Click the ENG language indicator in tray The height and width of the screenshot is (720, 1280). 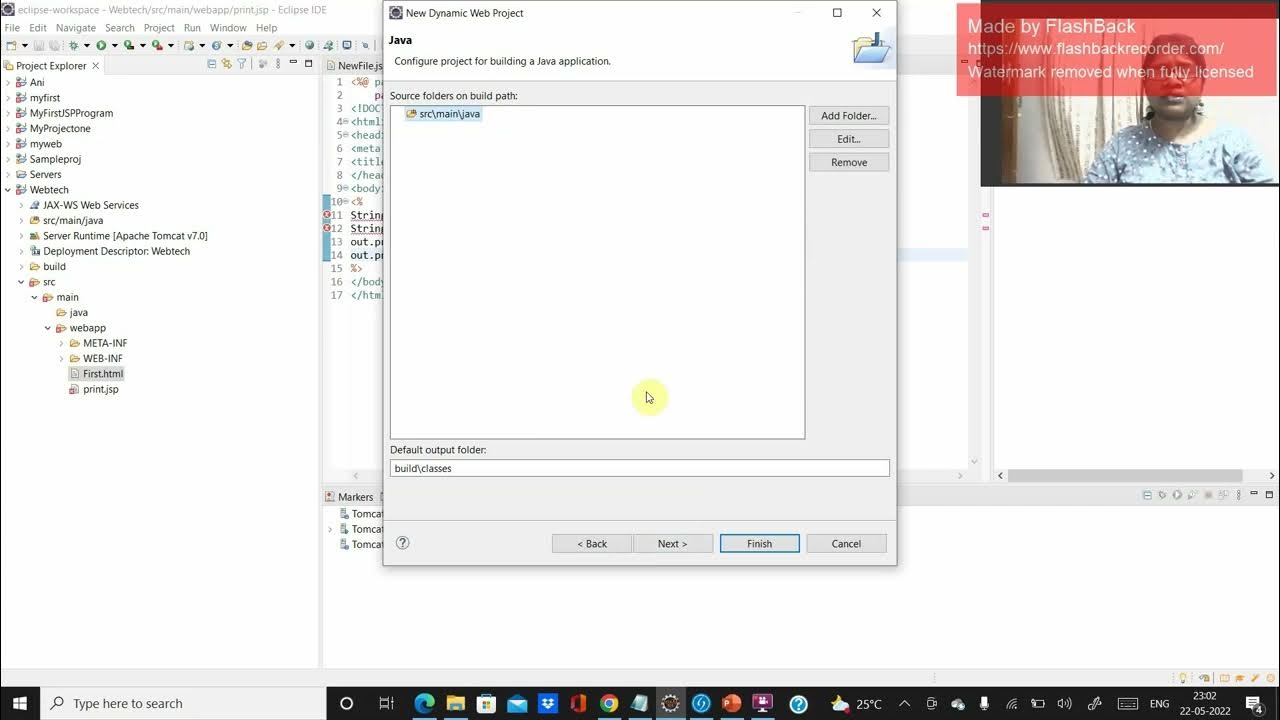[x=1159, y=704]
